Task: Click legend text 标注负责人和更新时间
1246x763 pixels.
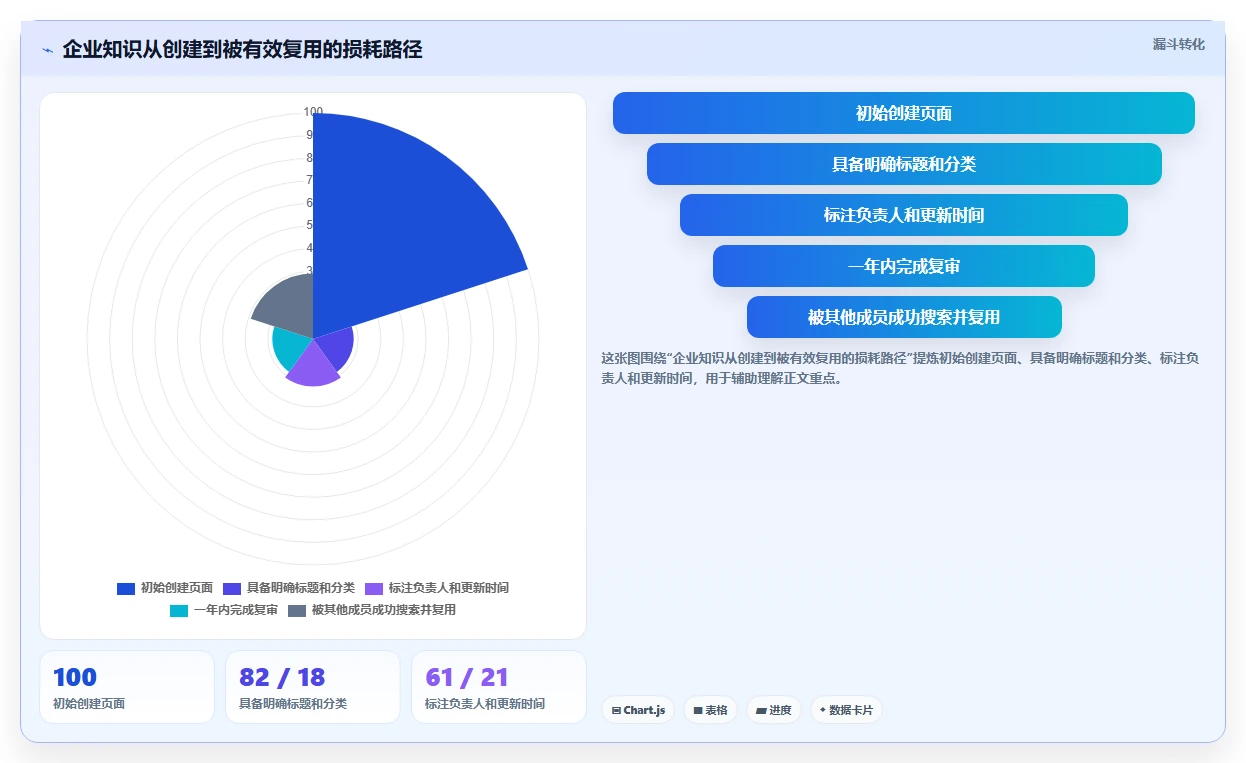Action: [449, 588]
